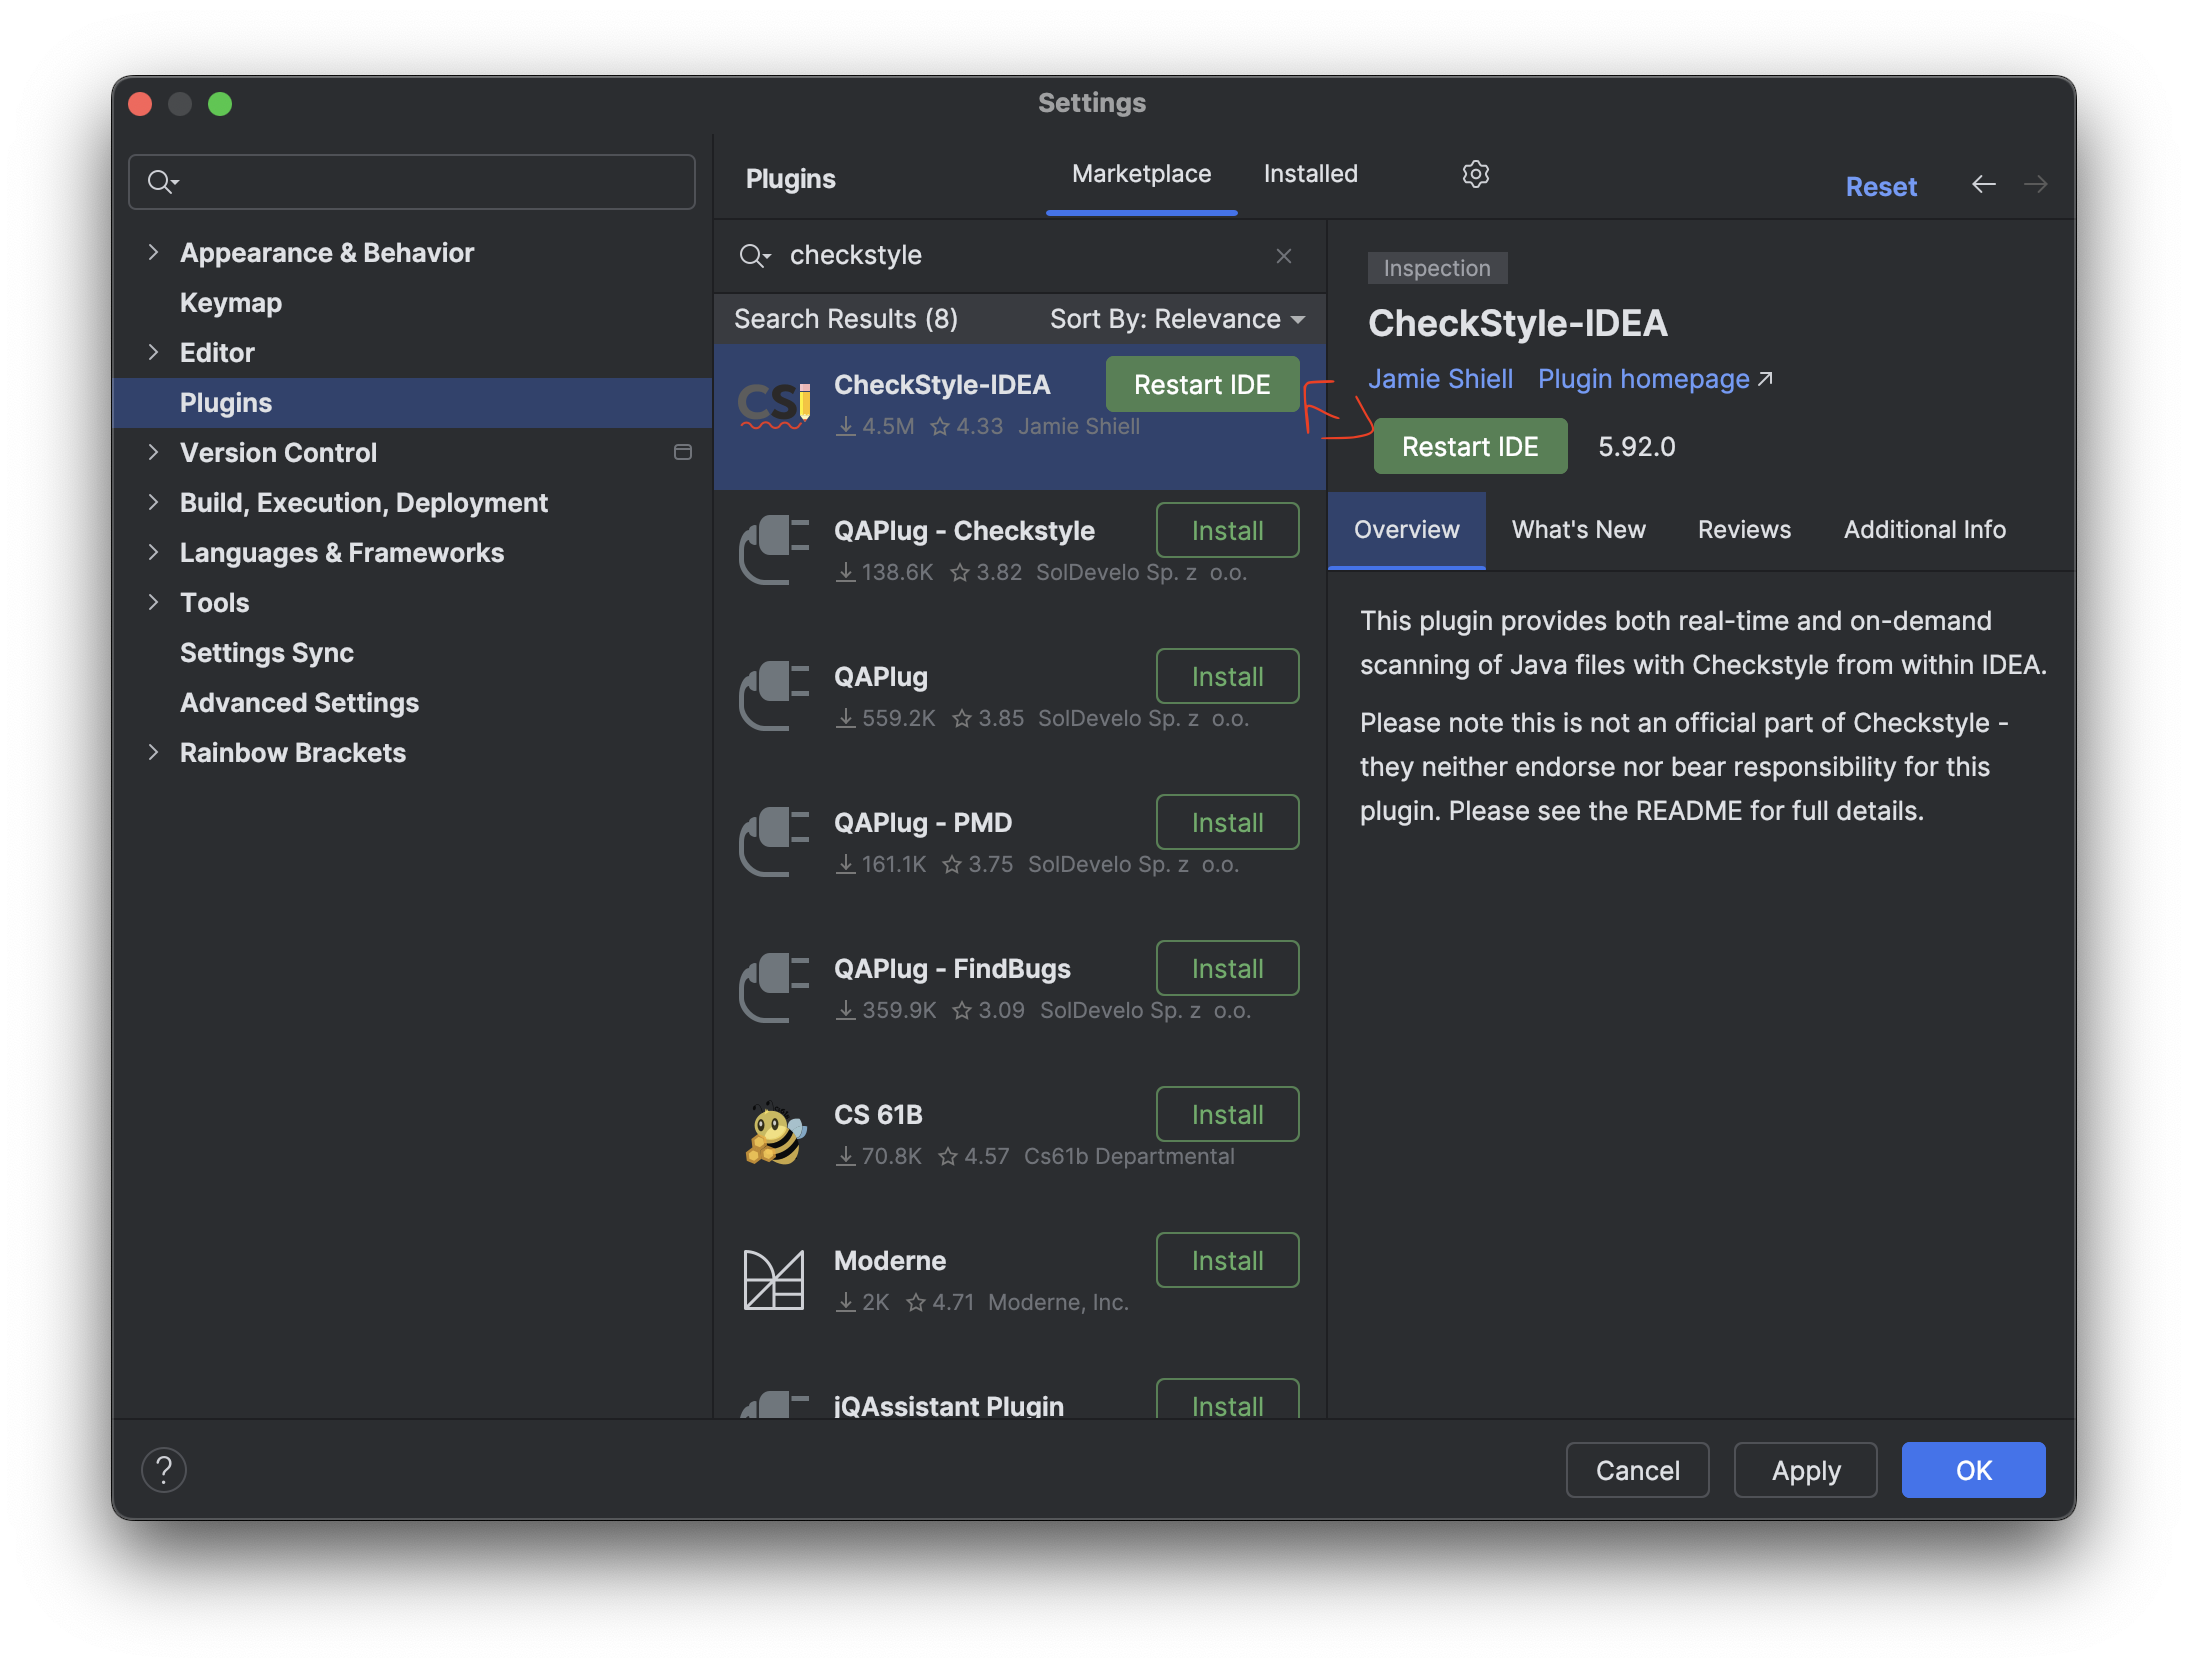The height and width of the screenshot is (1668, 2188).
Task: Switch to the Marketplace tab
Action: (1141, 174)
